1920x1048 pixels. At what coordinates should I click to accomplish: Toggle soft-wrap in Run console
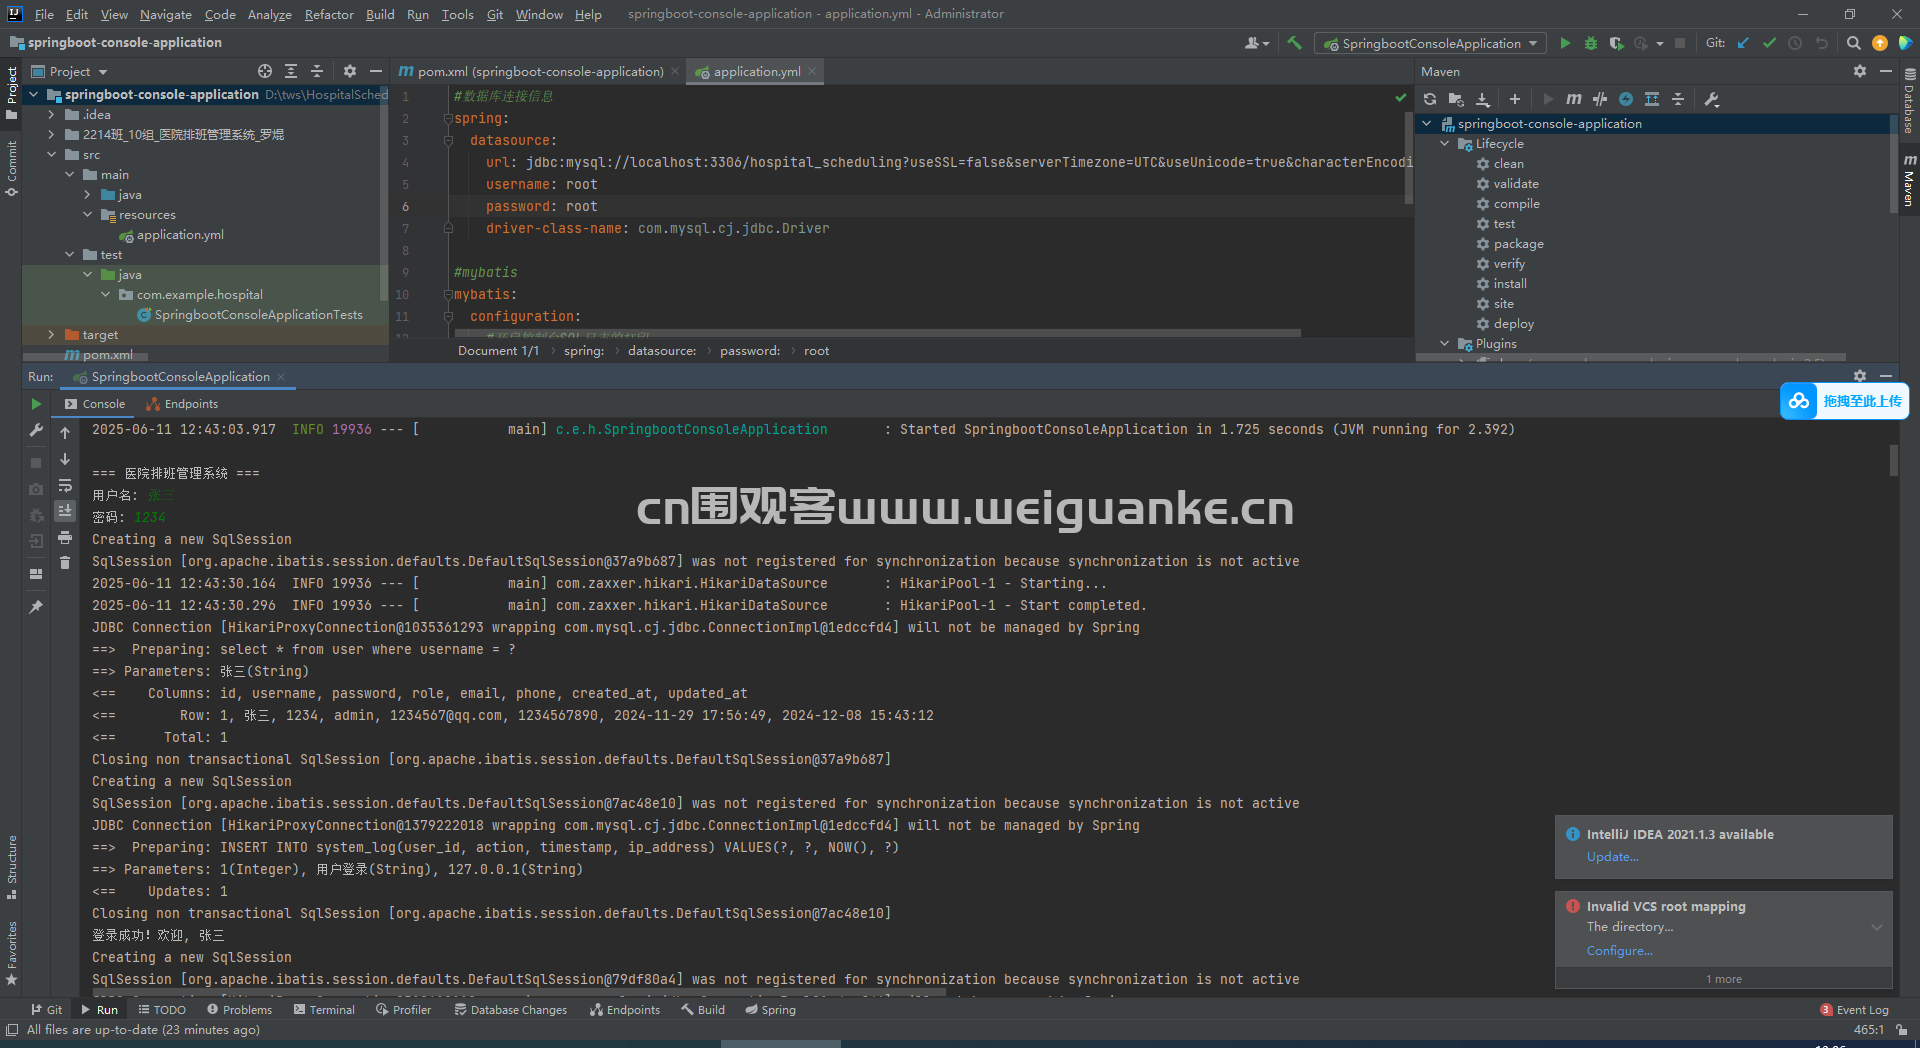[x=65, y=485]
